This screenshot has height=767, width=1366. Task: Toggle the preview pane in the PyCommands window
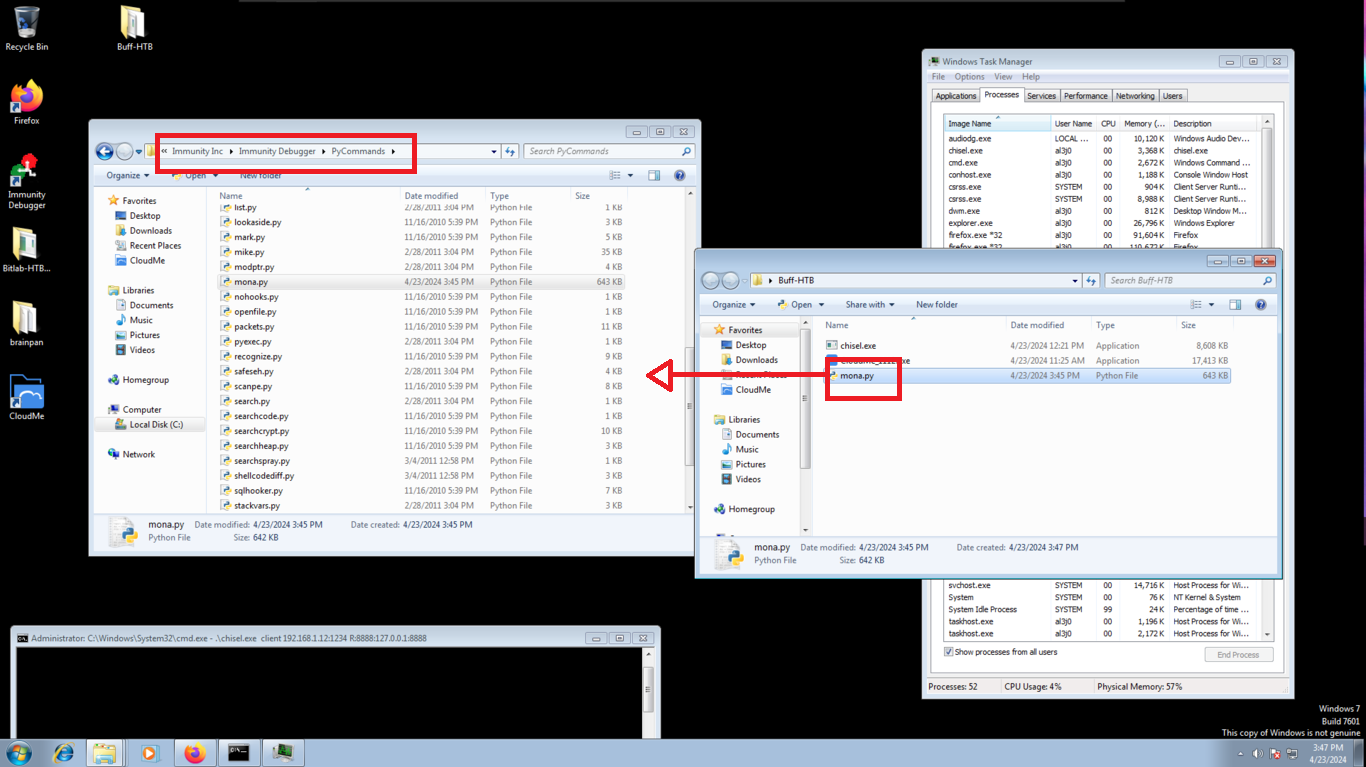coord(654,175)
